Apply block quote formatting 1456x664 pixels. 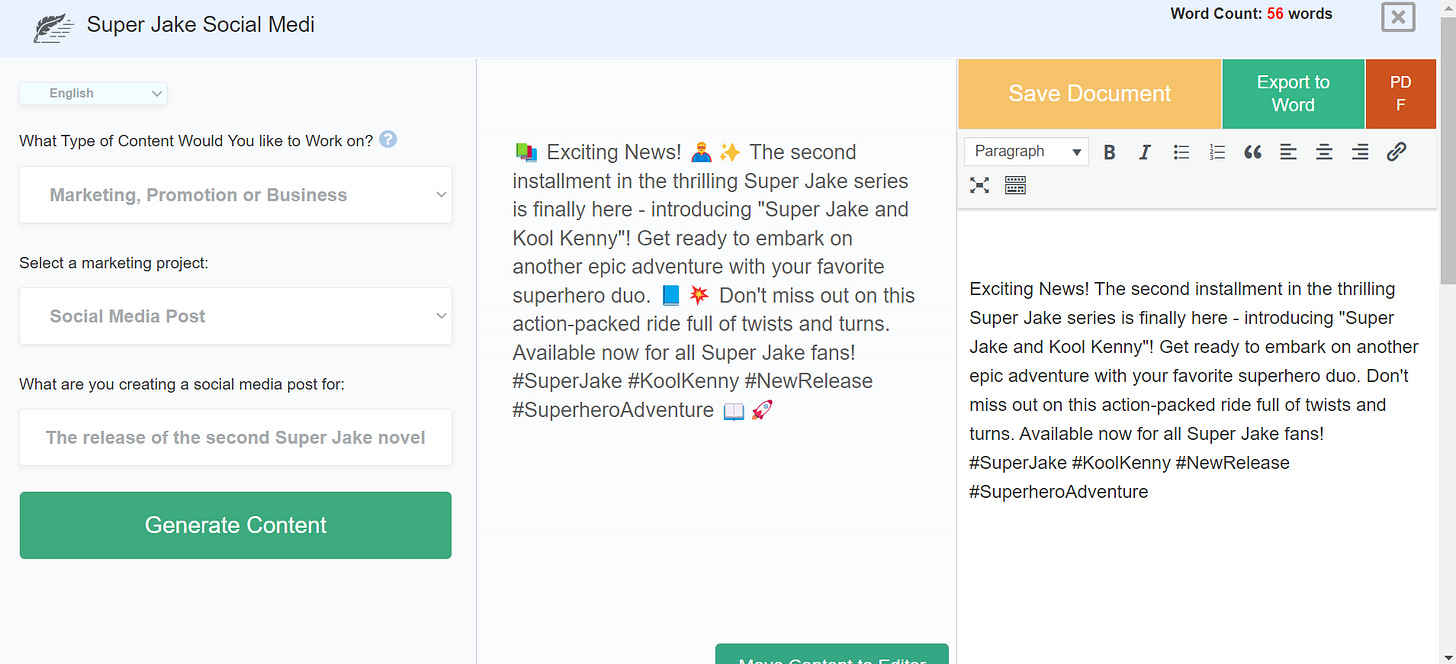point(1252,152)
